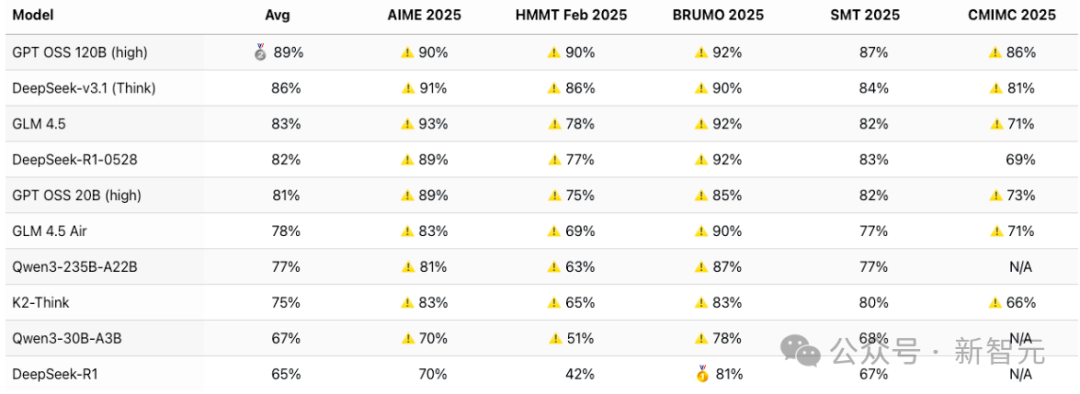
Task: Click the Model column header
Action: pyautogui.click(x=32, y=16)
